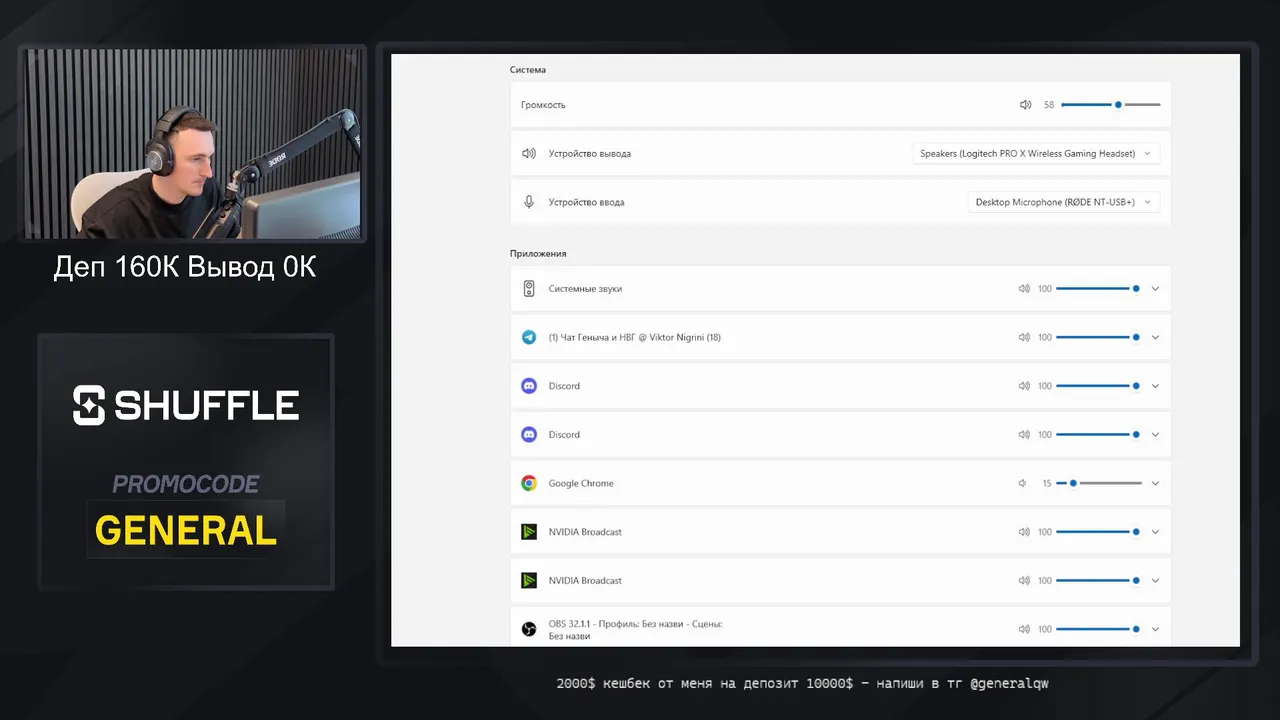Mute Системные звуки via its speaker icon

pos(1024,289)
